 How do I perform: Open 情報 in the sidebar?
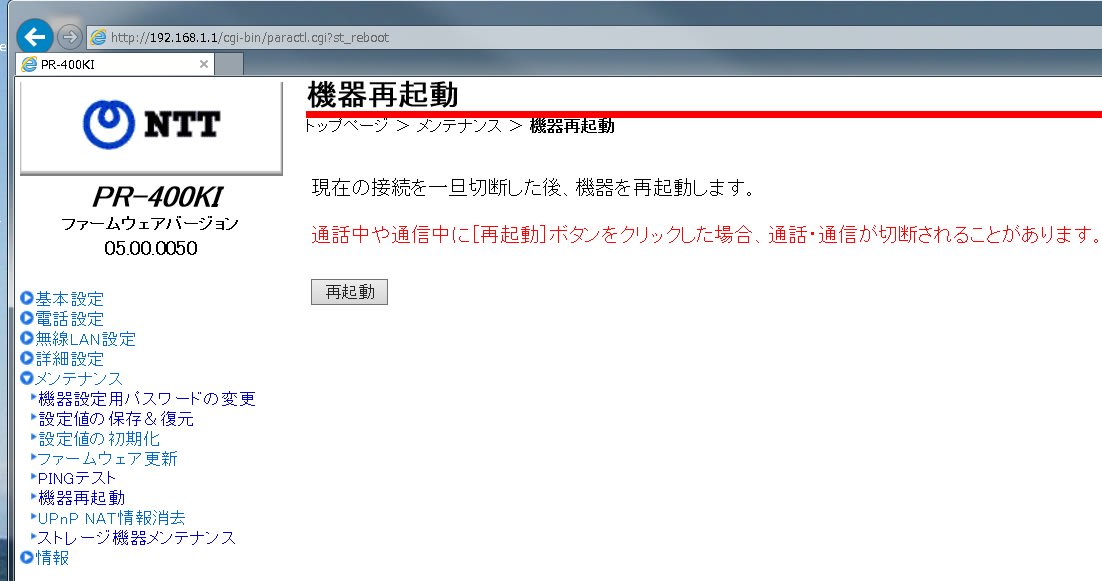(53, 558)
